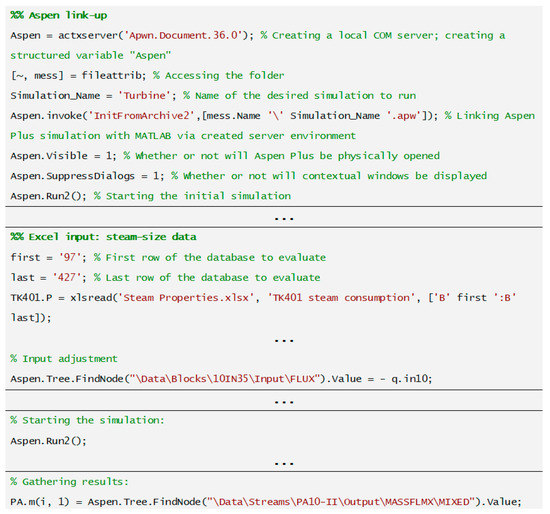
Task: Click the 'PA.m(i, 1)' assignment target
Action: click(x=40, y=502)
